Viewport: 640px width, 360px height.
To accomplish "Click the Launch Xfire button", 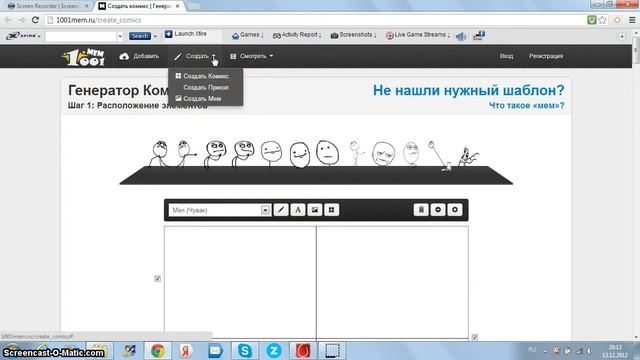I will tap(186, 34).
